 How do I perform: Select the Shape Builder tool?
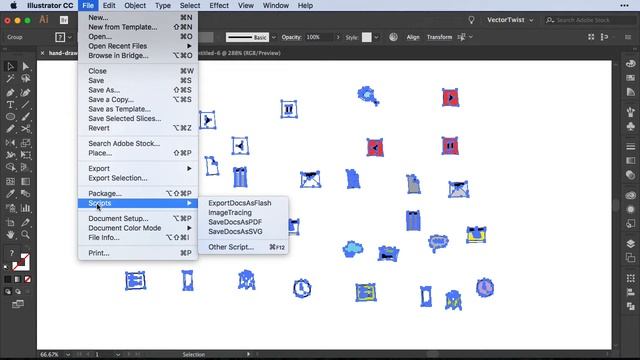tap(10, 167)
